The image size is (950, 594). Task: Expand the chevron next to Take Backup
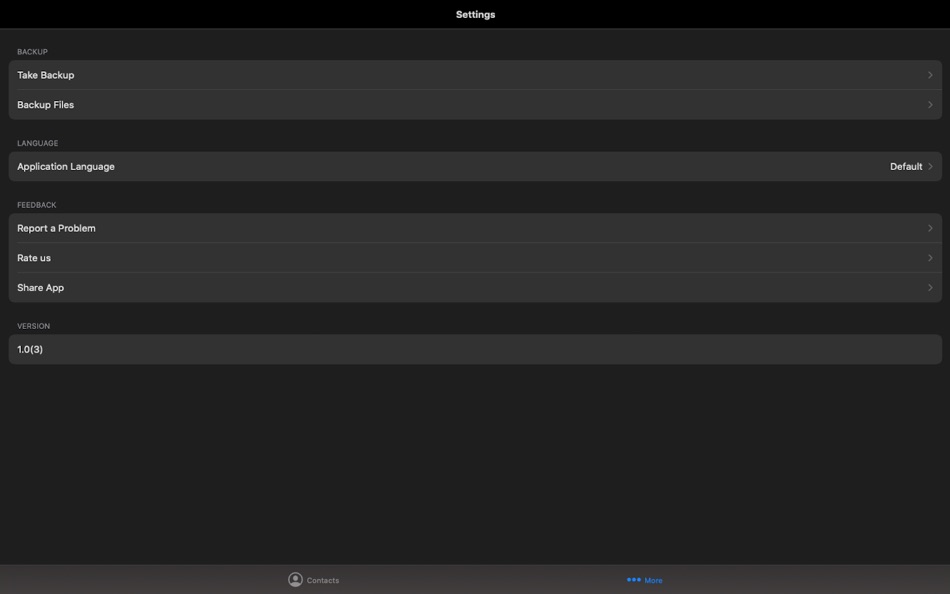point(930,75)
